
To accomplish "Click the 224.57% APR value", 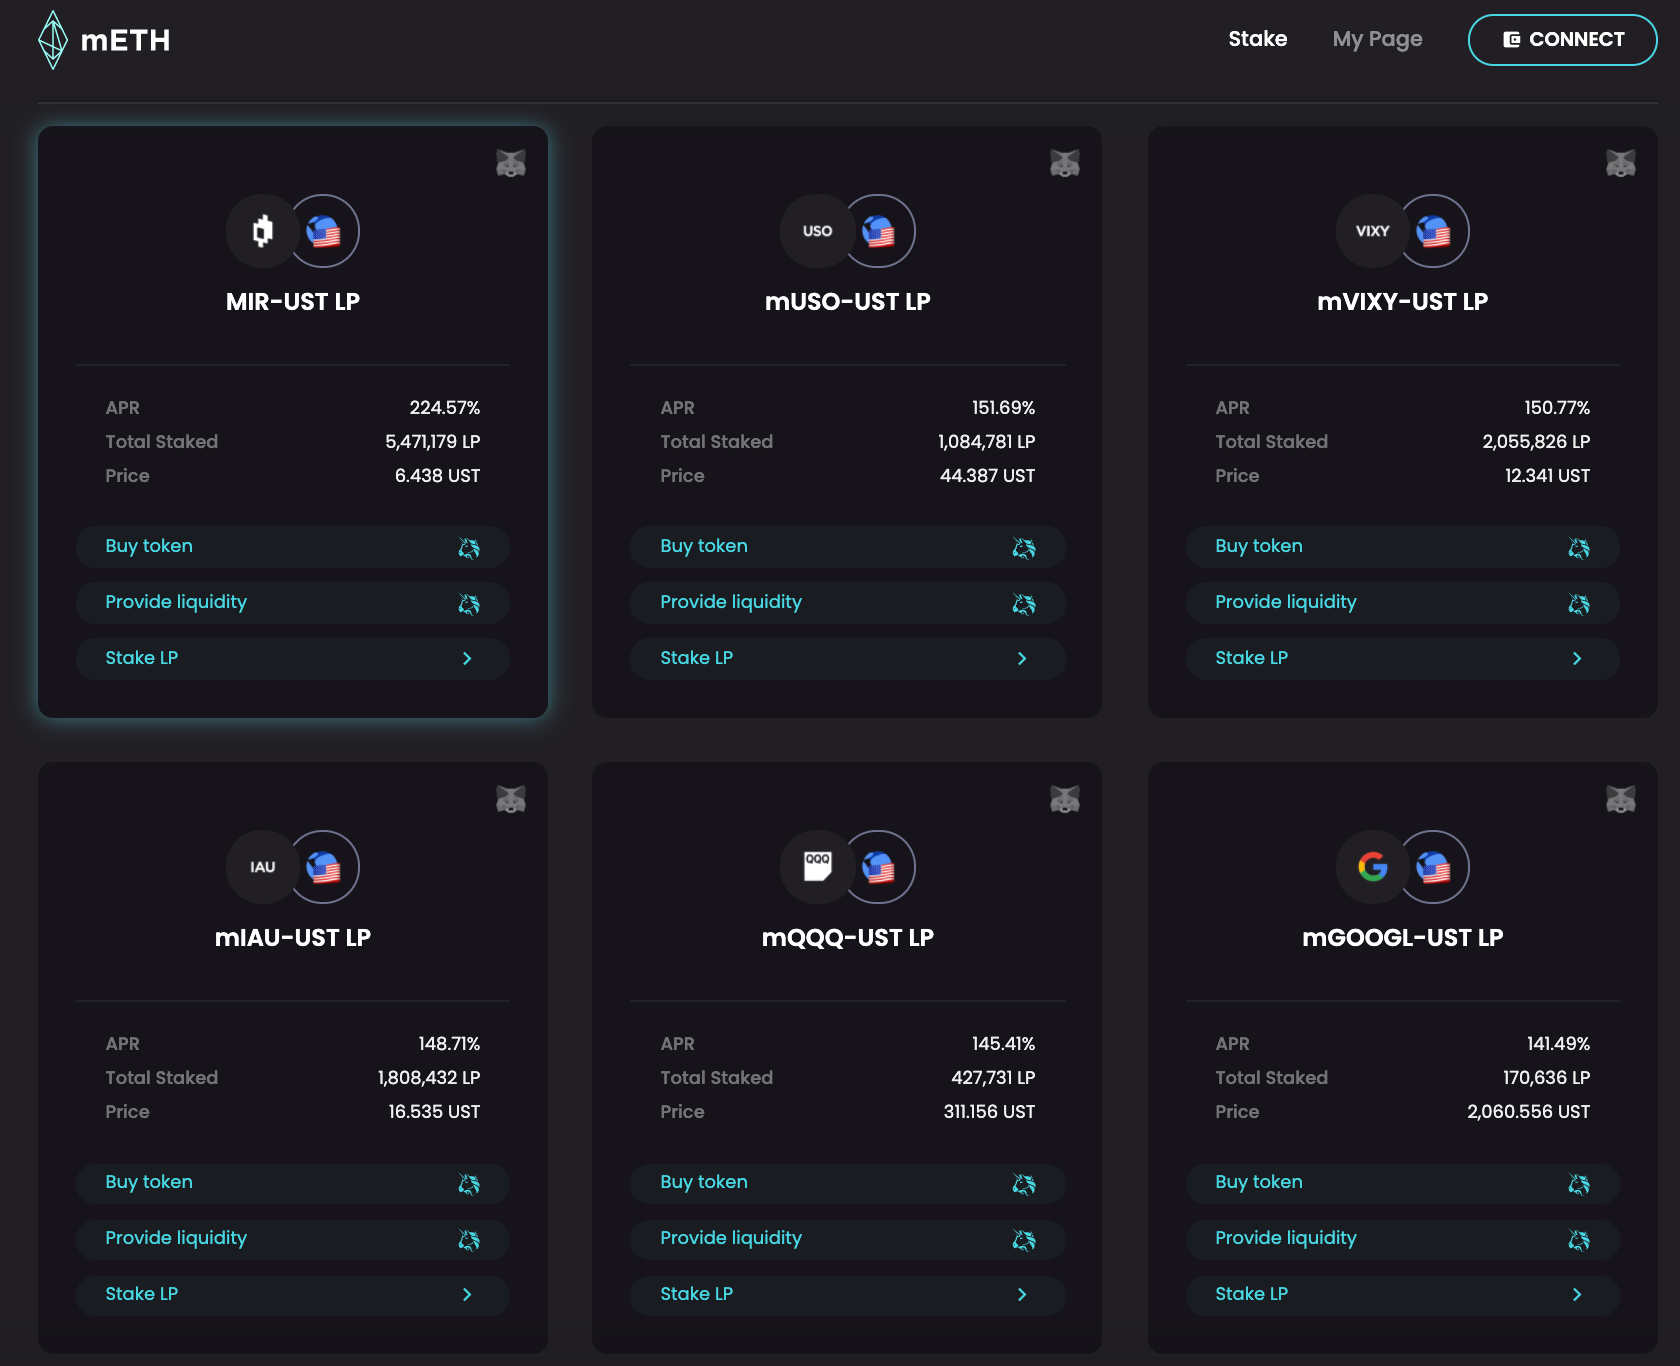I will (x=445, y=408).
